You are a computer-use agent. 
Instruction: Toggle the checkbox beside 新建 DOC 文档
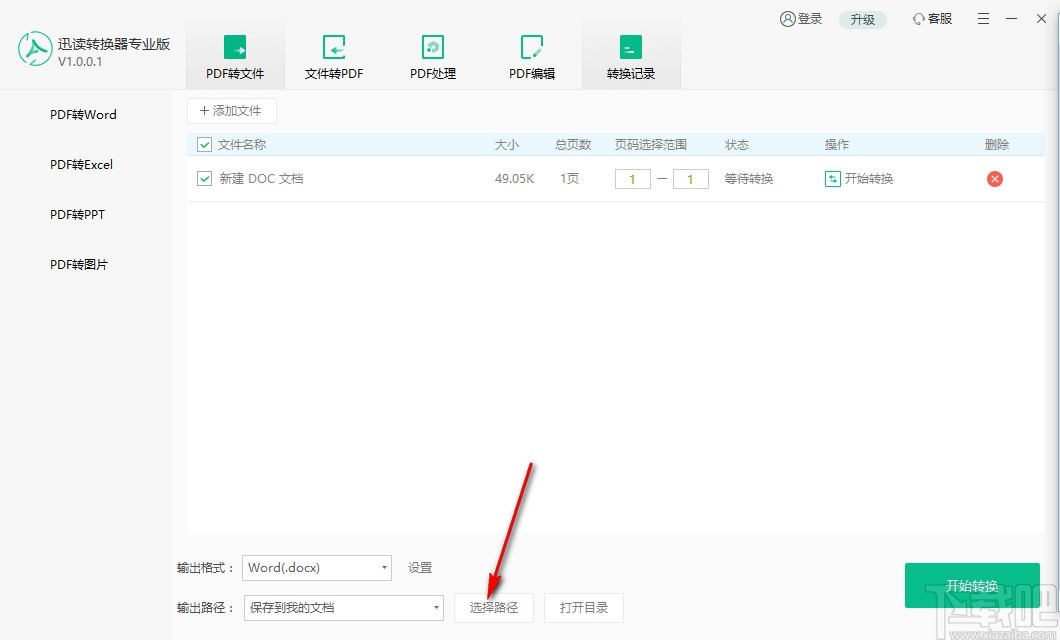click(x=203, y=178)
